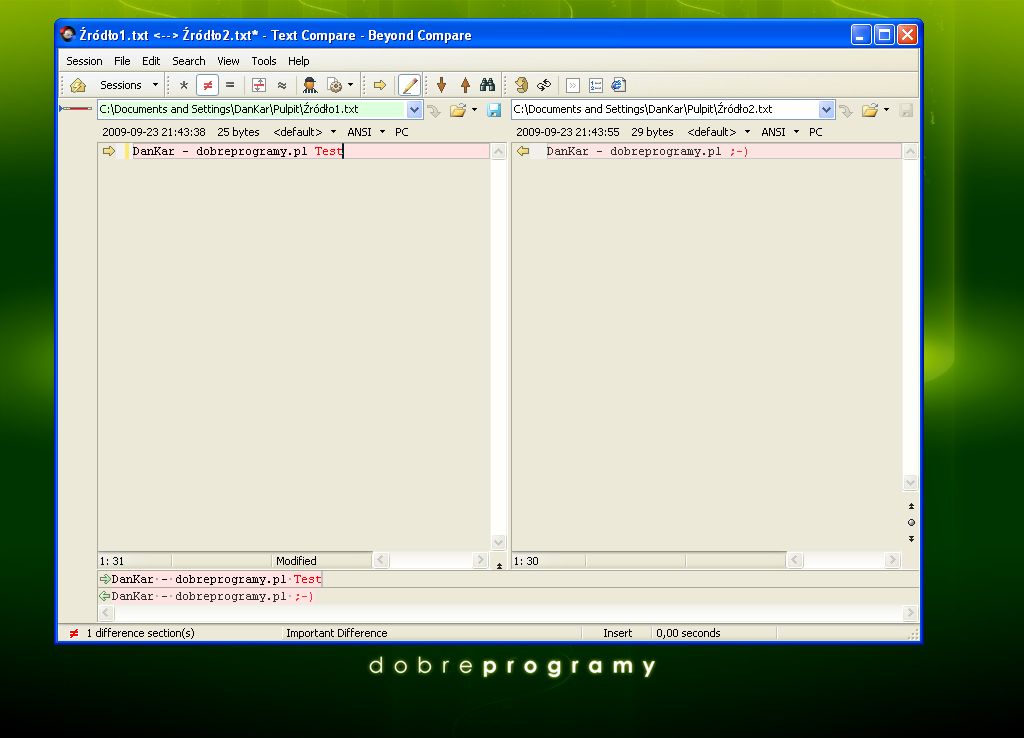The width and height of the screenshot is (1024, 738).
Task: Open the Sessions dropdown
Action: 129,85
